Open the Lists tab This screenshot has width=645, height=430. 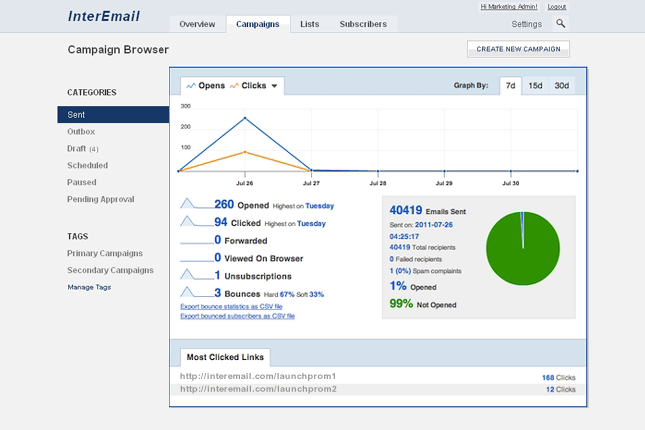pyautogui.click(x=309, y=24)
